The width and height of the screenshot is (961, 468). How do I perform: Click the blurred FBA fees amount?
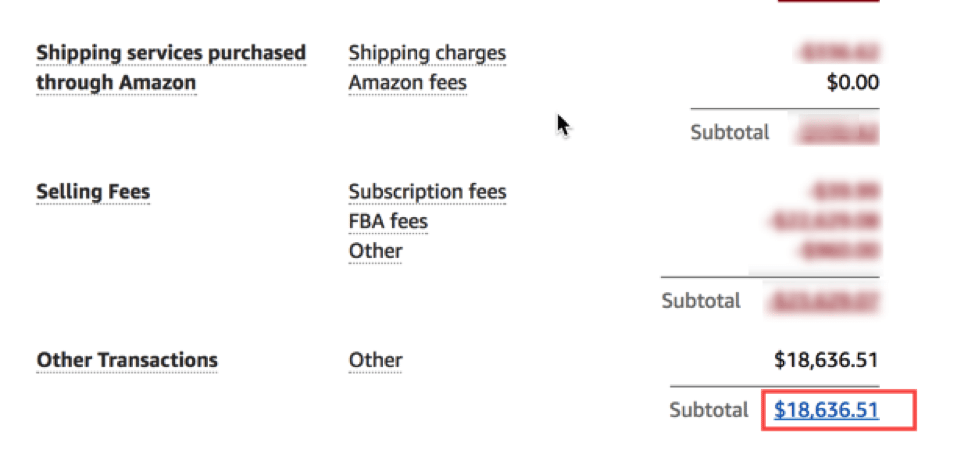(826, 221)
